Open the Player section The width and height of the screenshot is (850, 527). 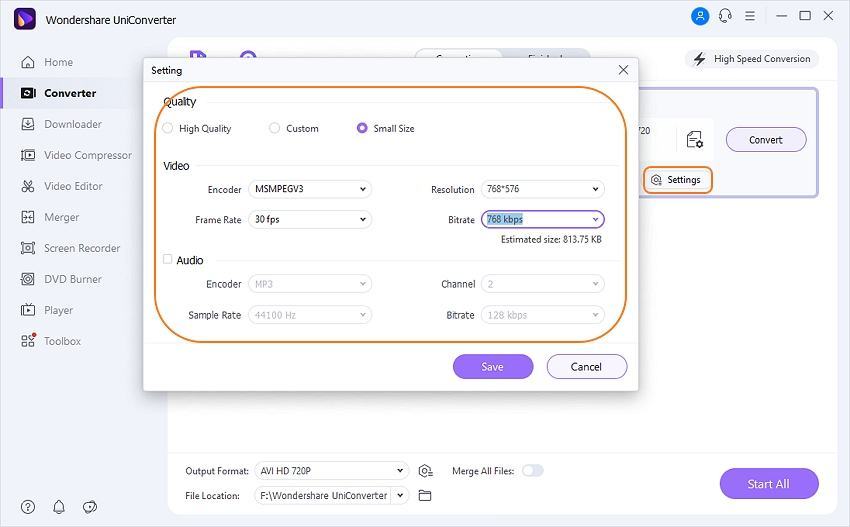(x=59, y=310)
